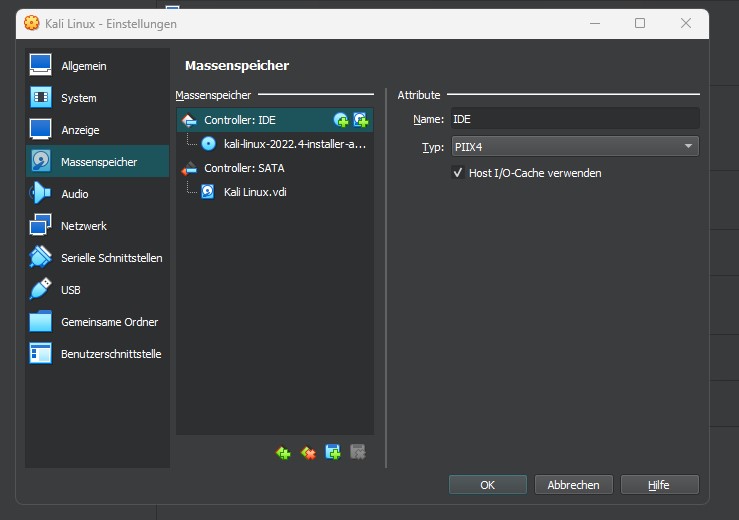Select the Massenspeicher category in sidebar
This screenshot has width=739, height=520.
coord(98,162)
